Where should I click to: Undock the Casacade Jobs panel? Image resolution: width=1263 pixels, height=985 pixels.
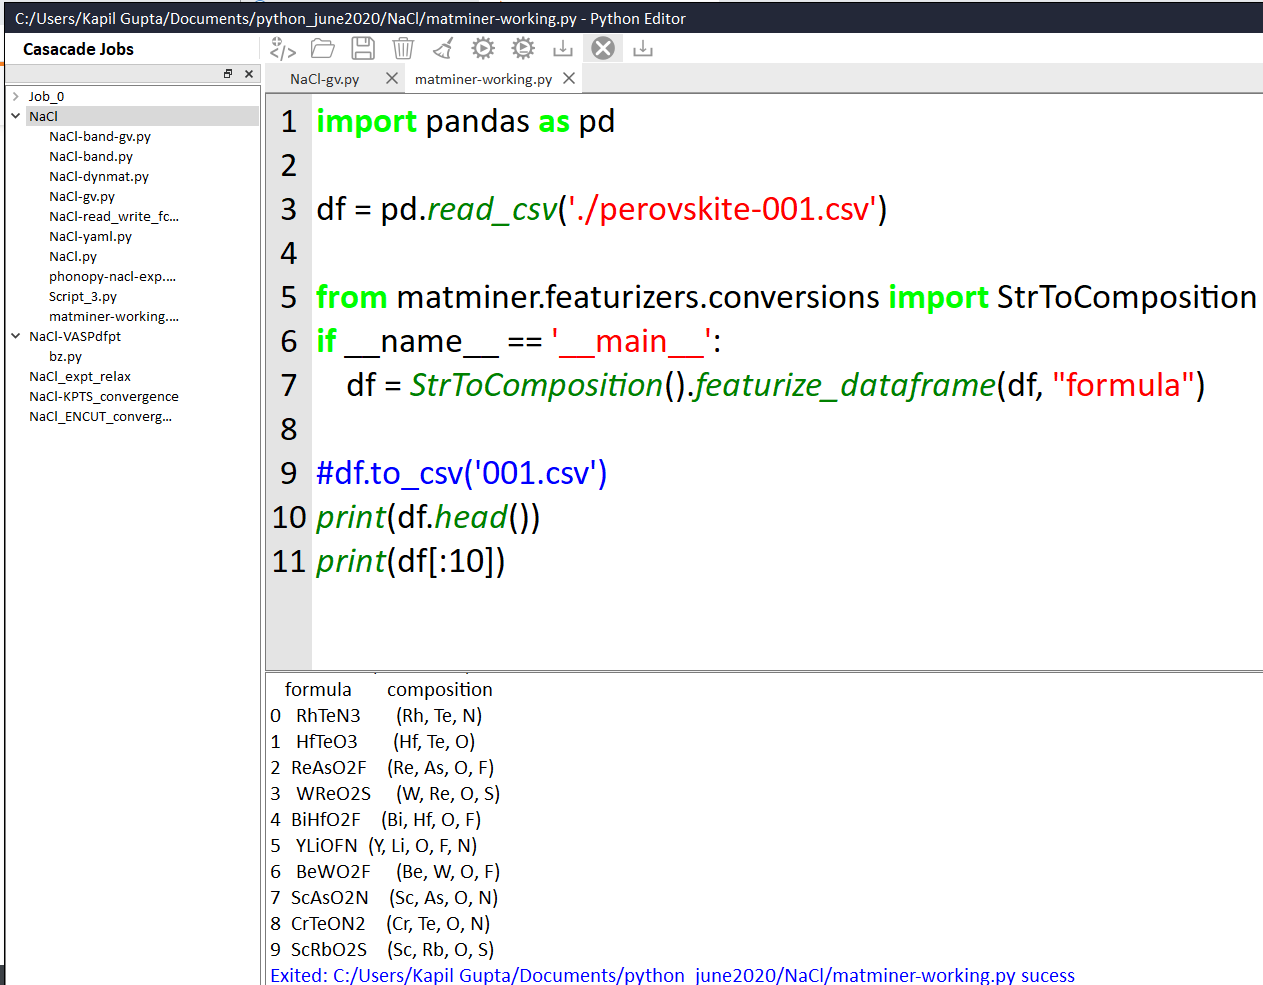click(x=228, y=74)
